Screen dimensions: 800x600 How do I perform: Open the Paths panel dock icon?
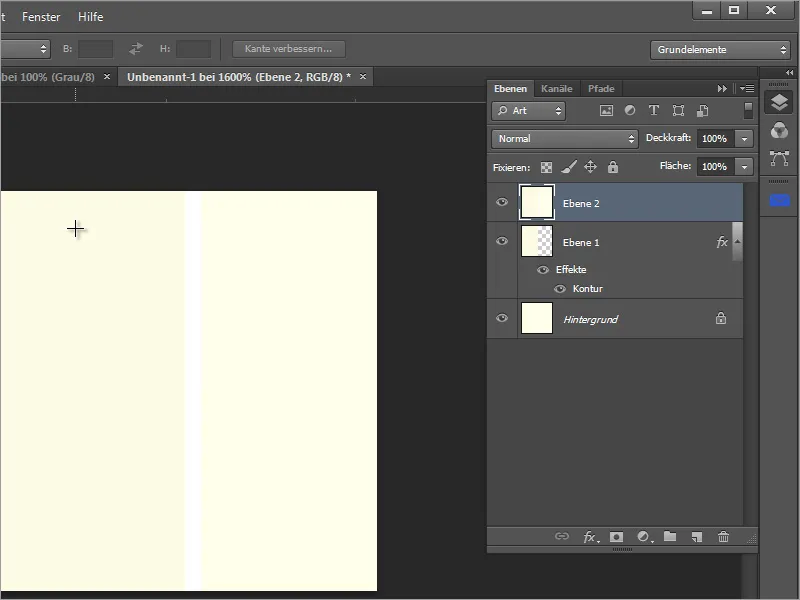(779, 159)
